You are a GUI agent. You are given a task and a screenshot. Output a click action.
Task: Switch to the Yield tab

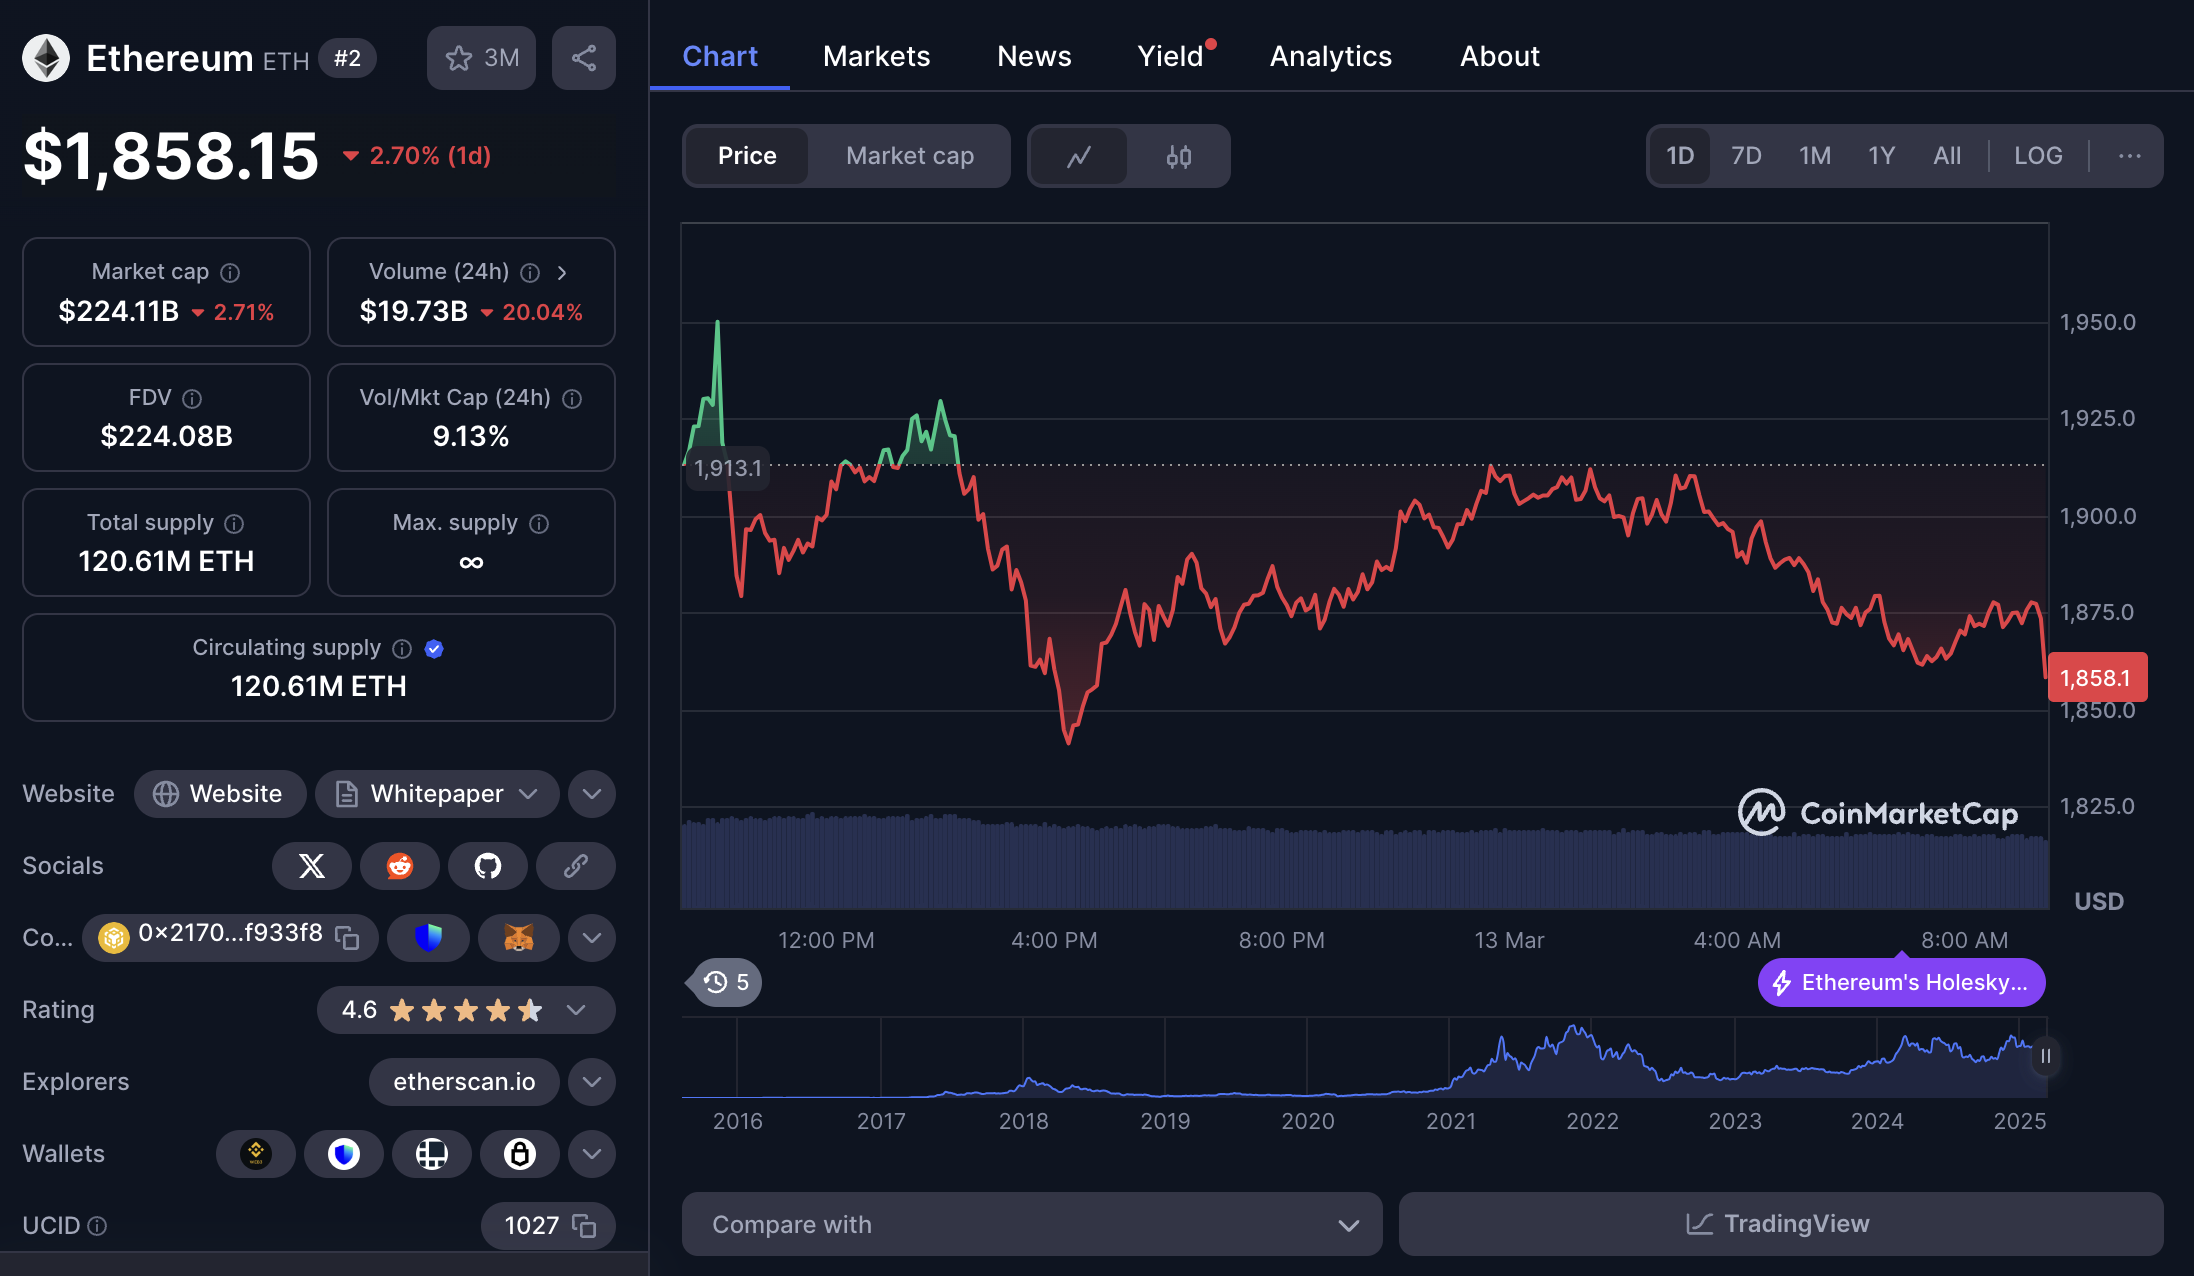[1171, 56]
